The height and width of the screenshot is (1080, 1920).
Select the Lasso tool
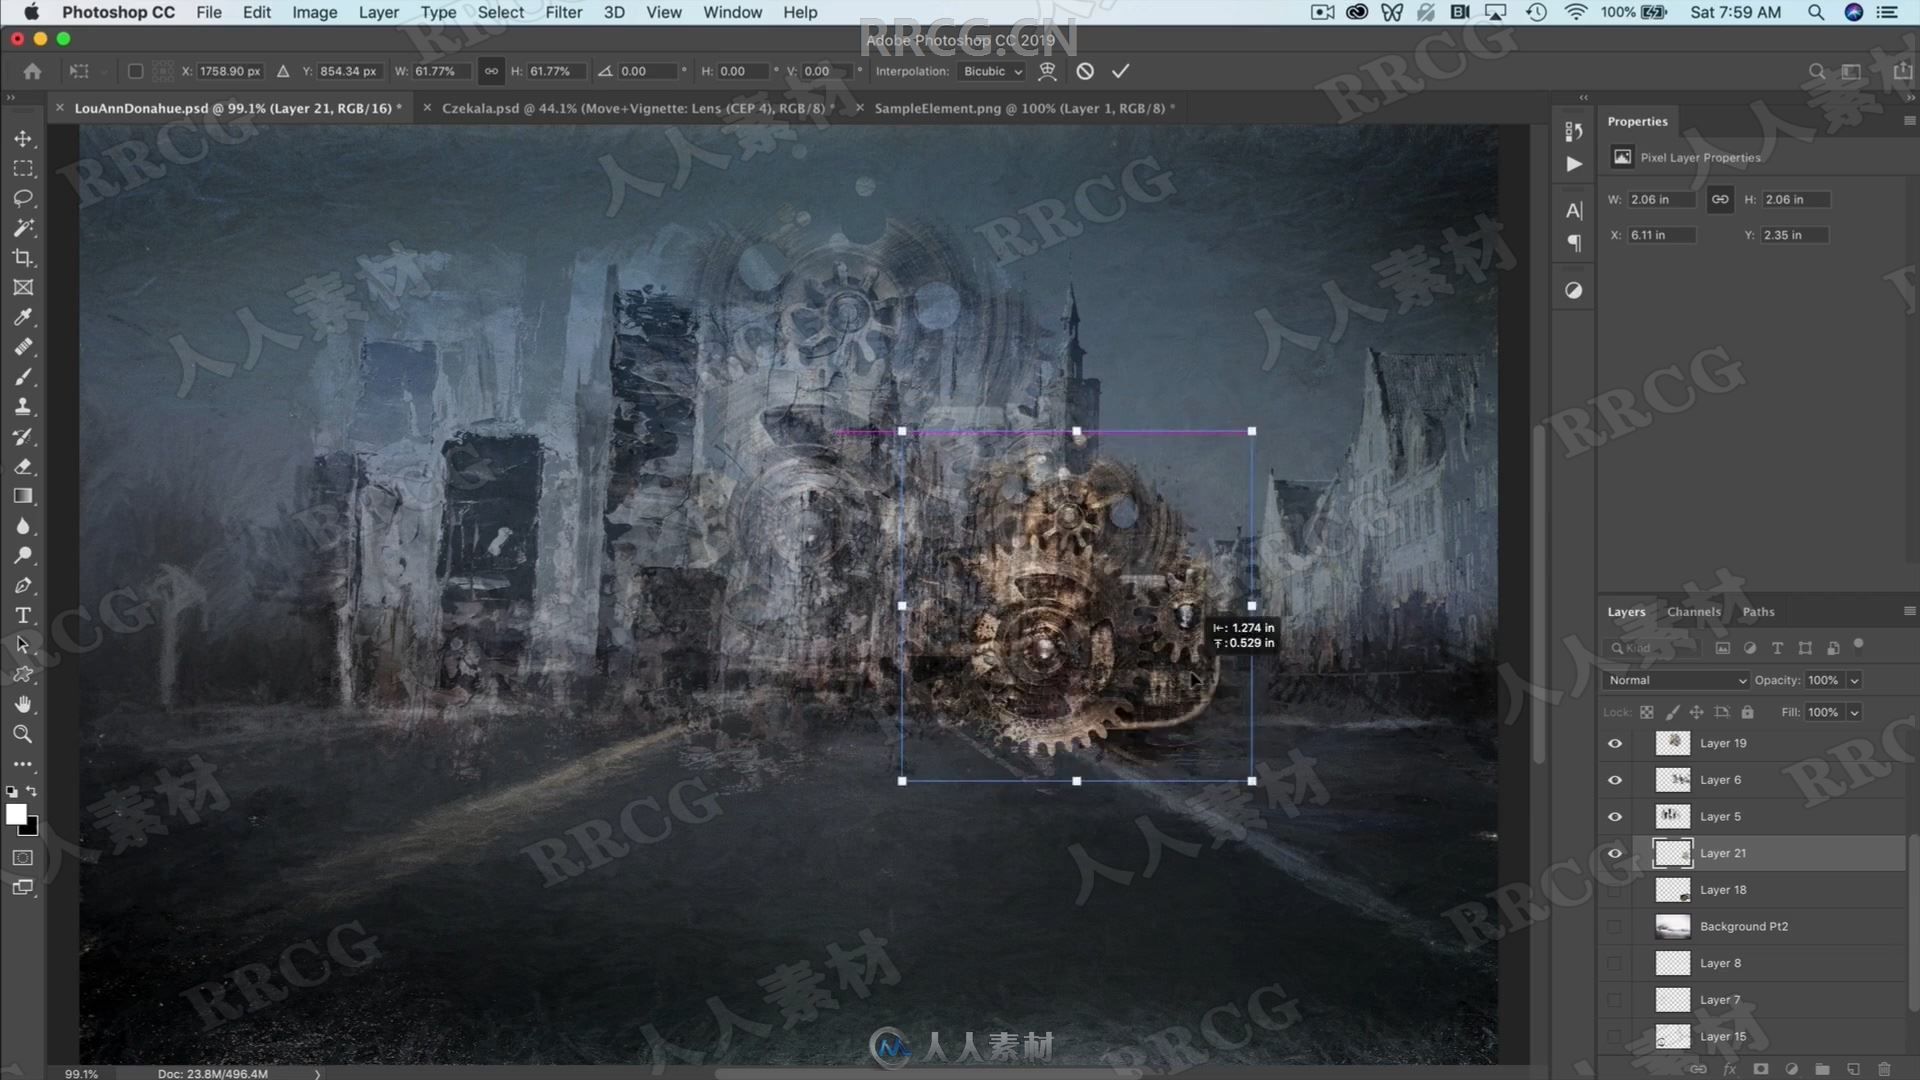tap(23, 198)
